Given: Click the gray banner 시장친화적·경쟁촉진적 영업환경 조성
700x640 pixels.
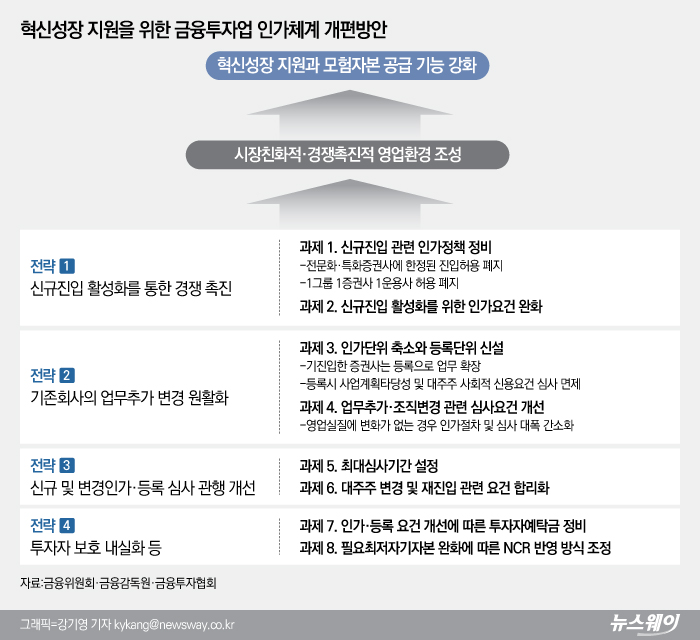Looking at the screenshot, I should pos(347,155).
